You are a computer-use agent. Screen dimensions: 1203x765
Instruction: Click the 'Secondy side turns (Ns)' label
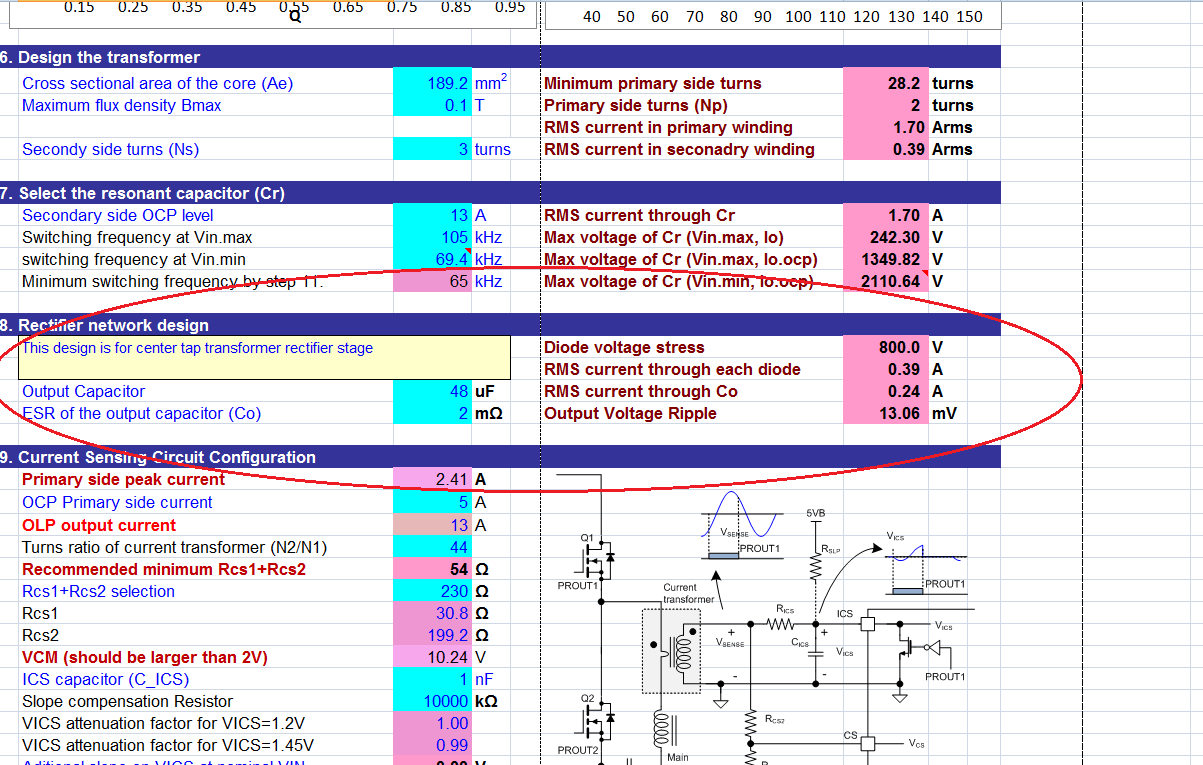pyautogui.click(x=111, y=150)
